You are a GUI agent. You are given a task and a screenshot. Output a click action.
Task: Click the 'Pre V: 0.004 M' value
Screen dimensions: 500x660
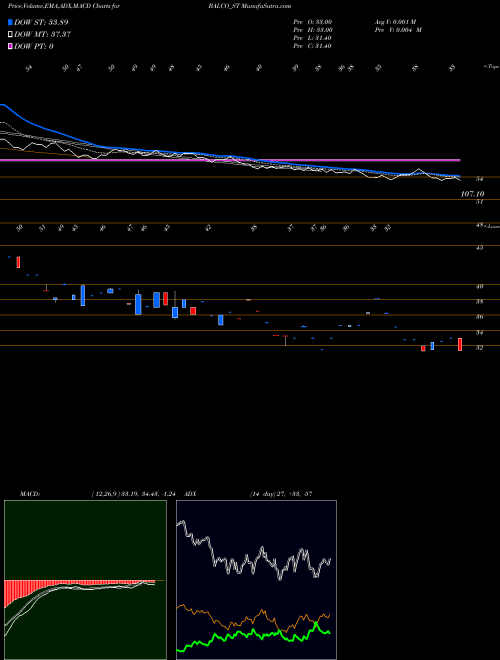[x=398, y=30]
